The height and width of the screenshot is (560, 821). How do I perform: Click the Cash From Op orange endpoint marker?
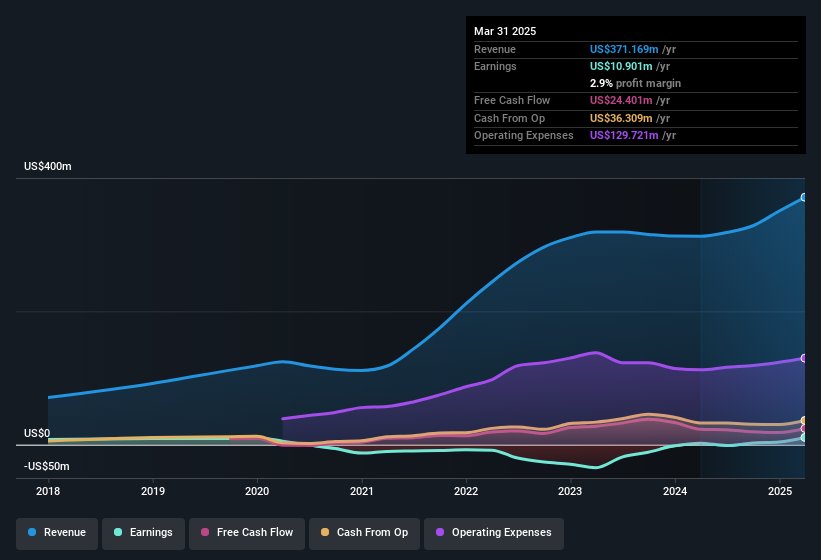[x=804, y=420]
